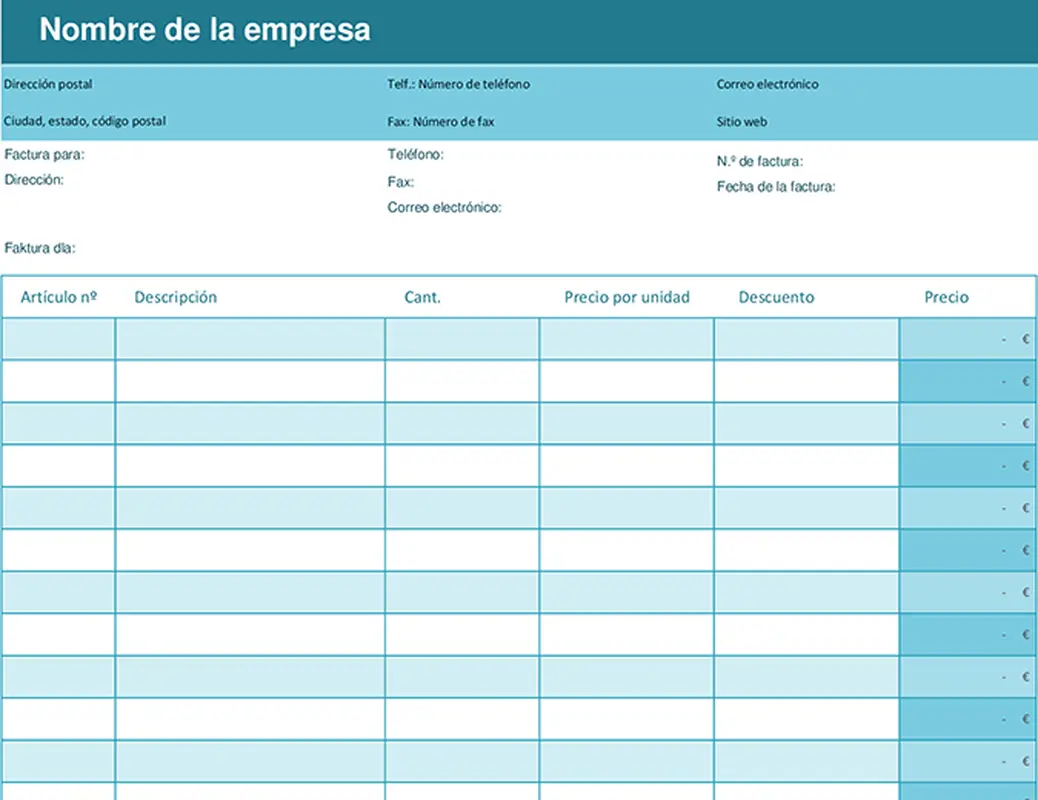The width and height of the screenshot is (1038, 800).
Task: Select the 'Faktura dla:' label
Action: click(x=40, y=248)
